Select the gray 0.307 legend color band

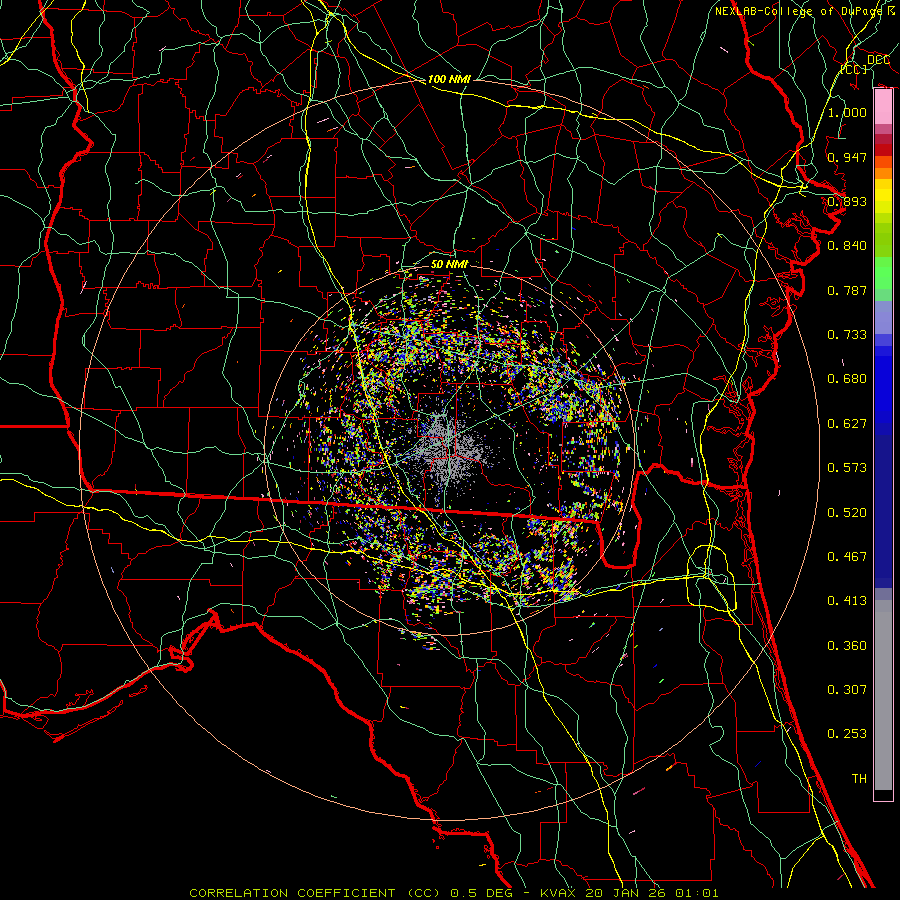(x=883, y=690)
